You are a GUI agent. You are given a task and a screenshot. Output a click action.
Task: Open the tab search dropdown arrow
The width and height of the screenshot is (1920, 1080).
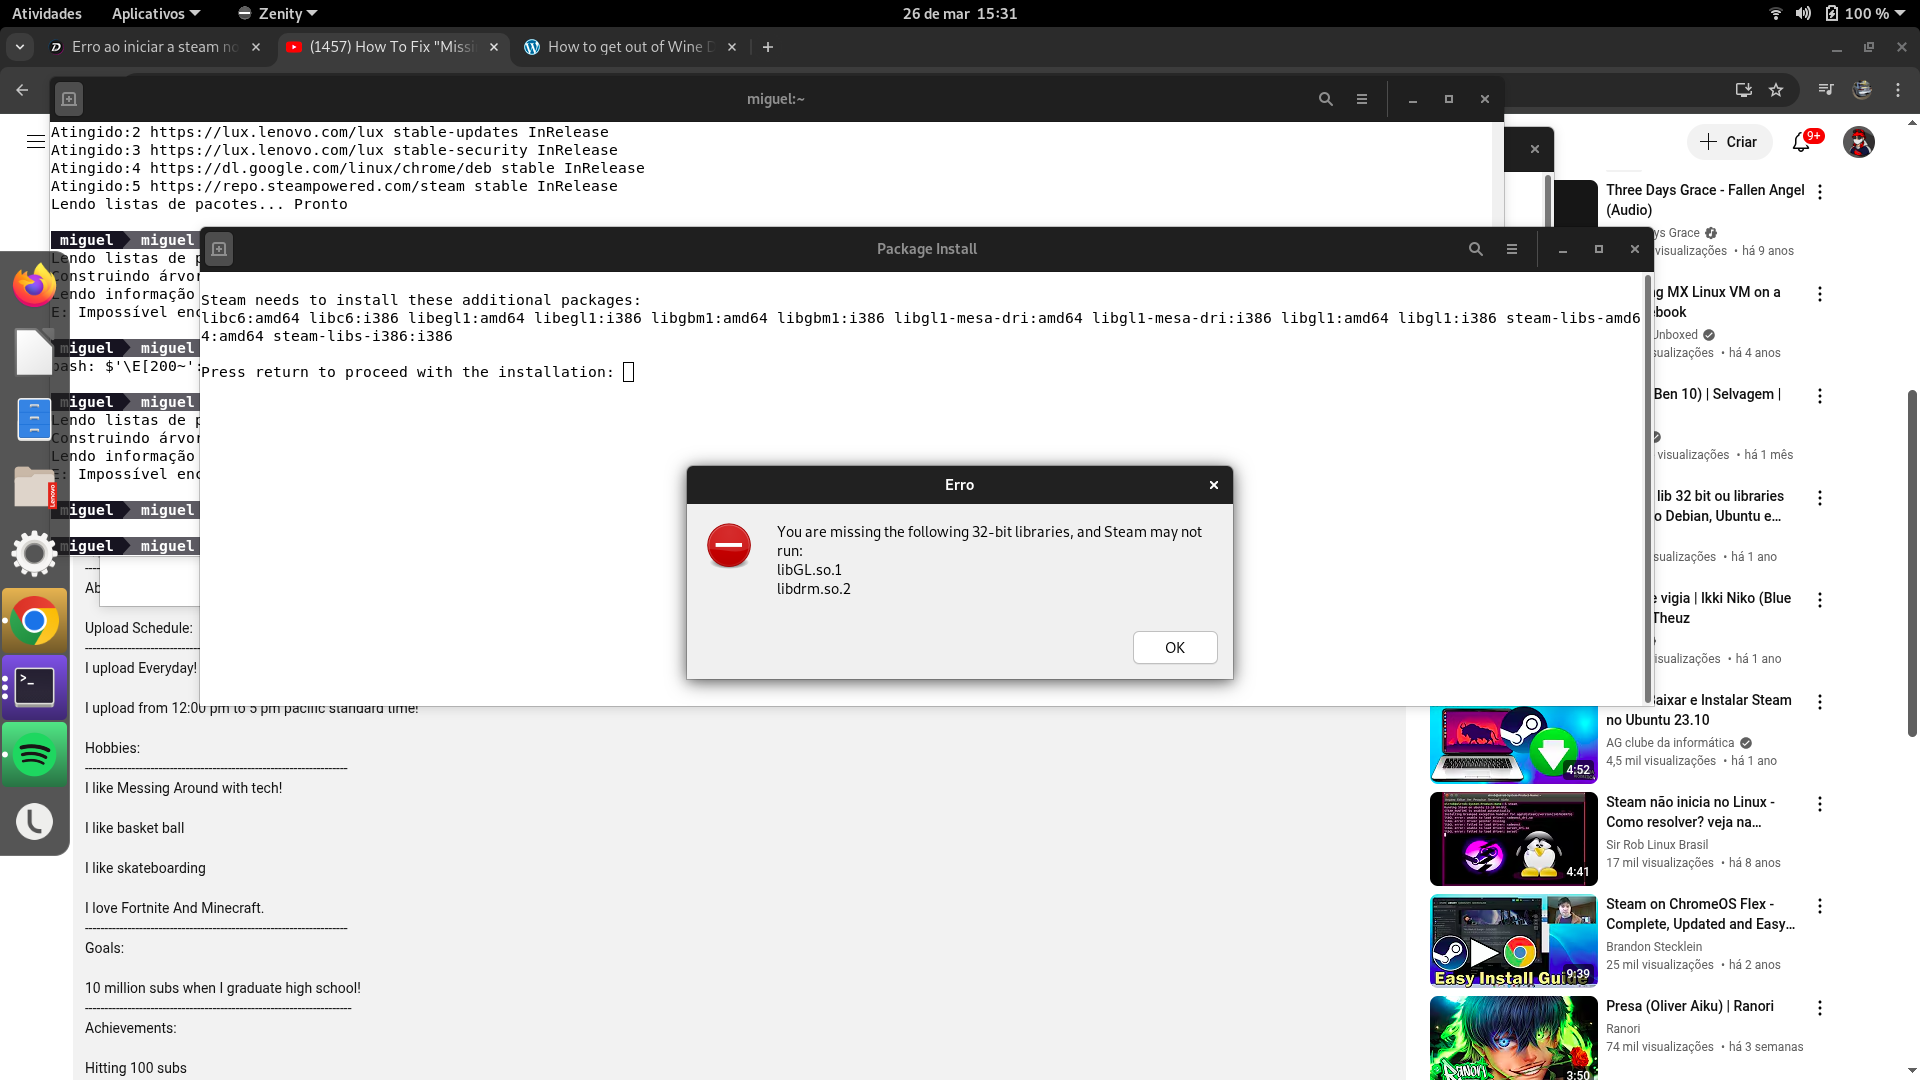click(x=19, y=47)
